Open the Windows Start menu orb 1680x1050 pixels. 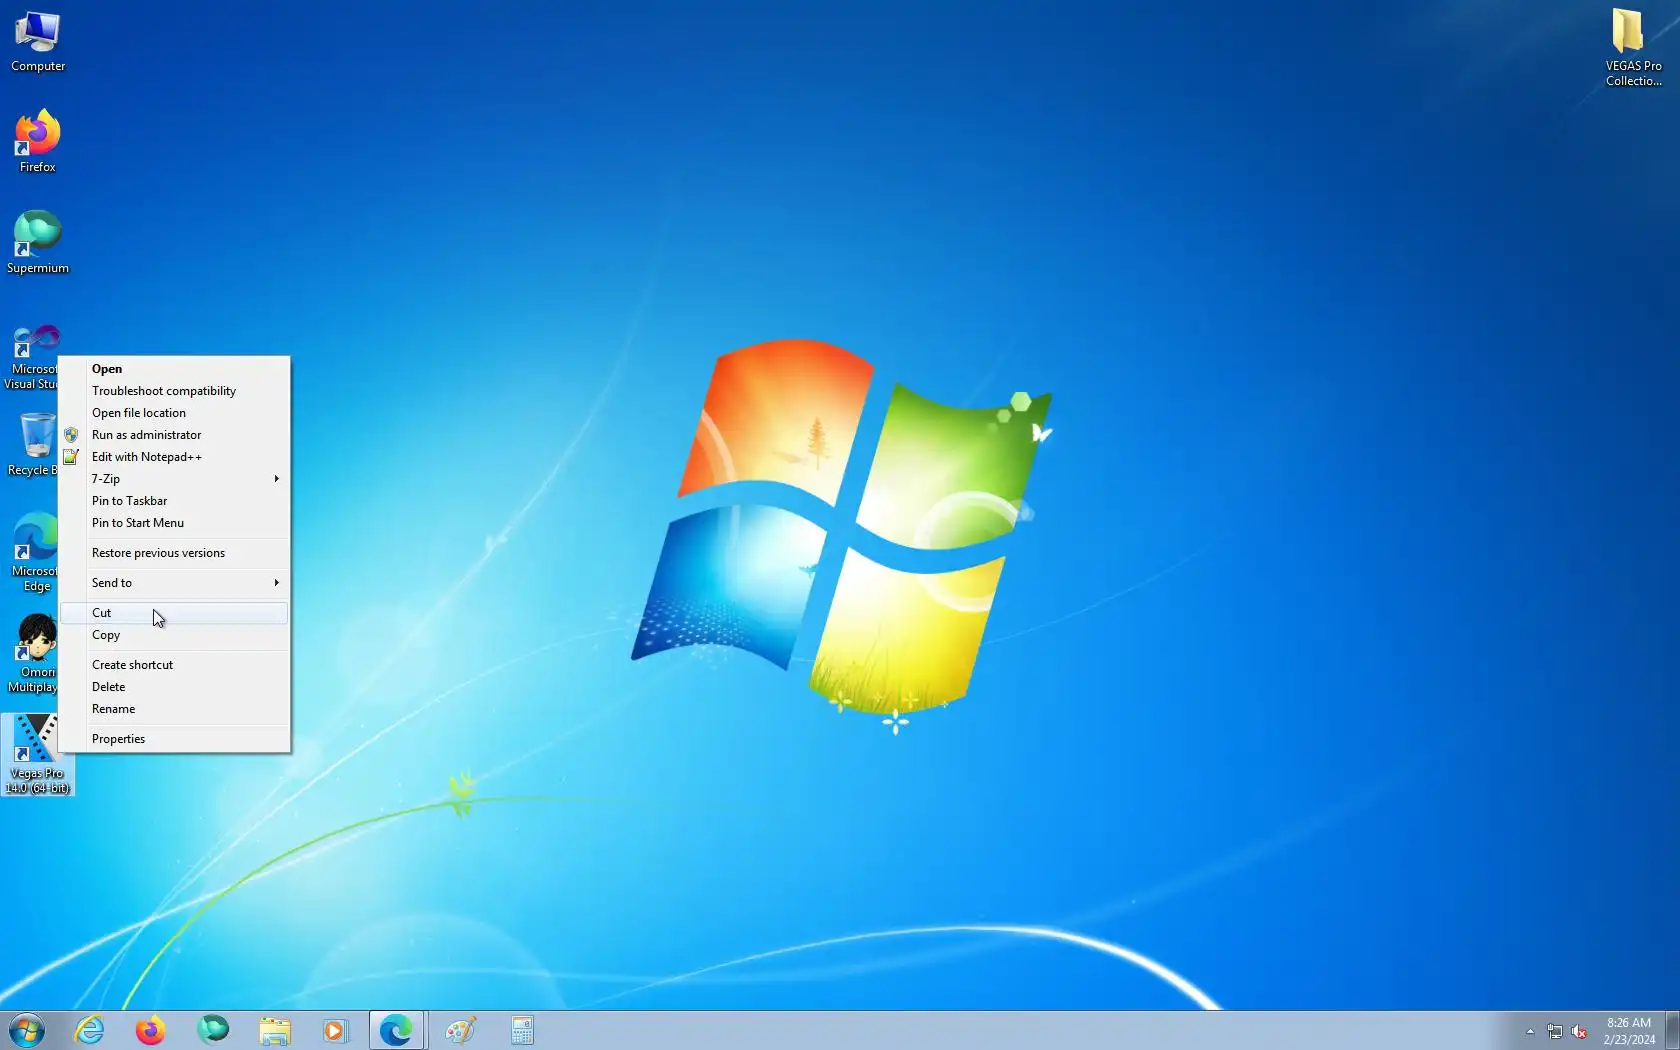27,1030
